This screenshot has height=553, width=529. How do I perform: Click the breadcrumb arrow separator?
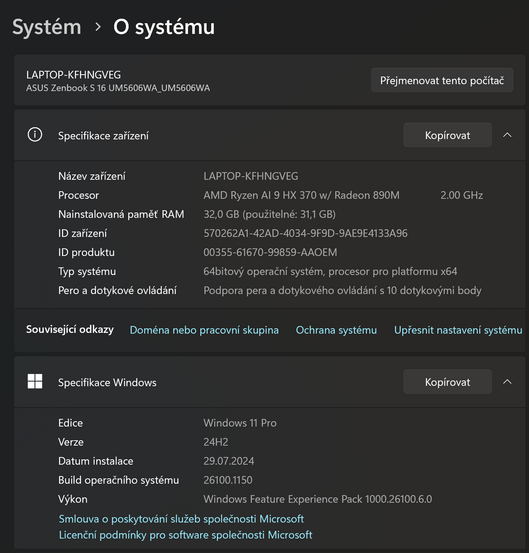98,27
